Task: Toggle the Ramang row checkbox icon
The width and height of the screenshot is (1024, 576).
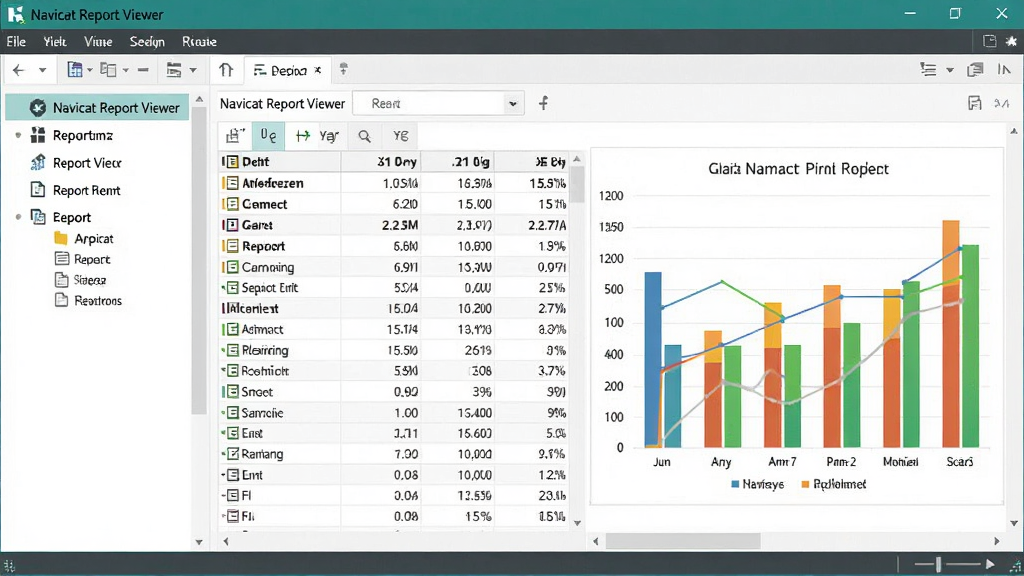Action: click(x=232, y=454)
